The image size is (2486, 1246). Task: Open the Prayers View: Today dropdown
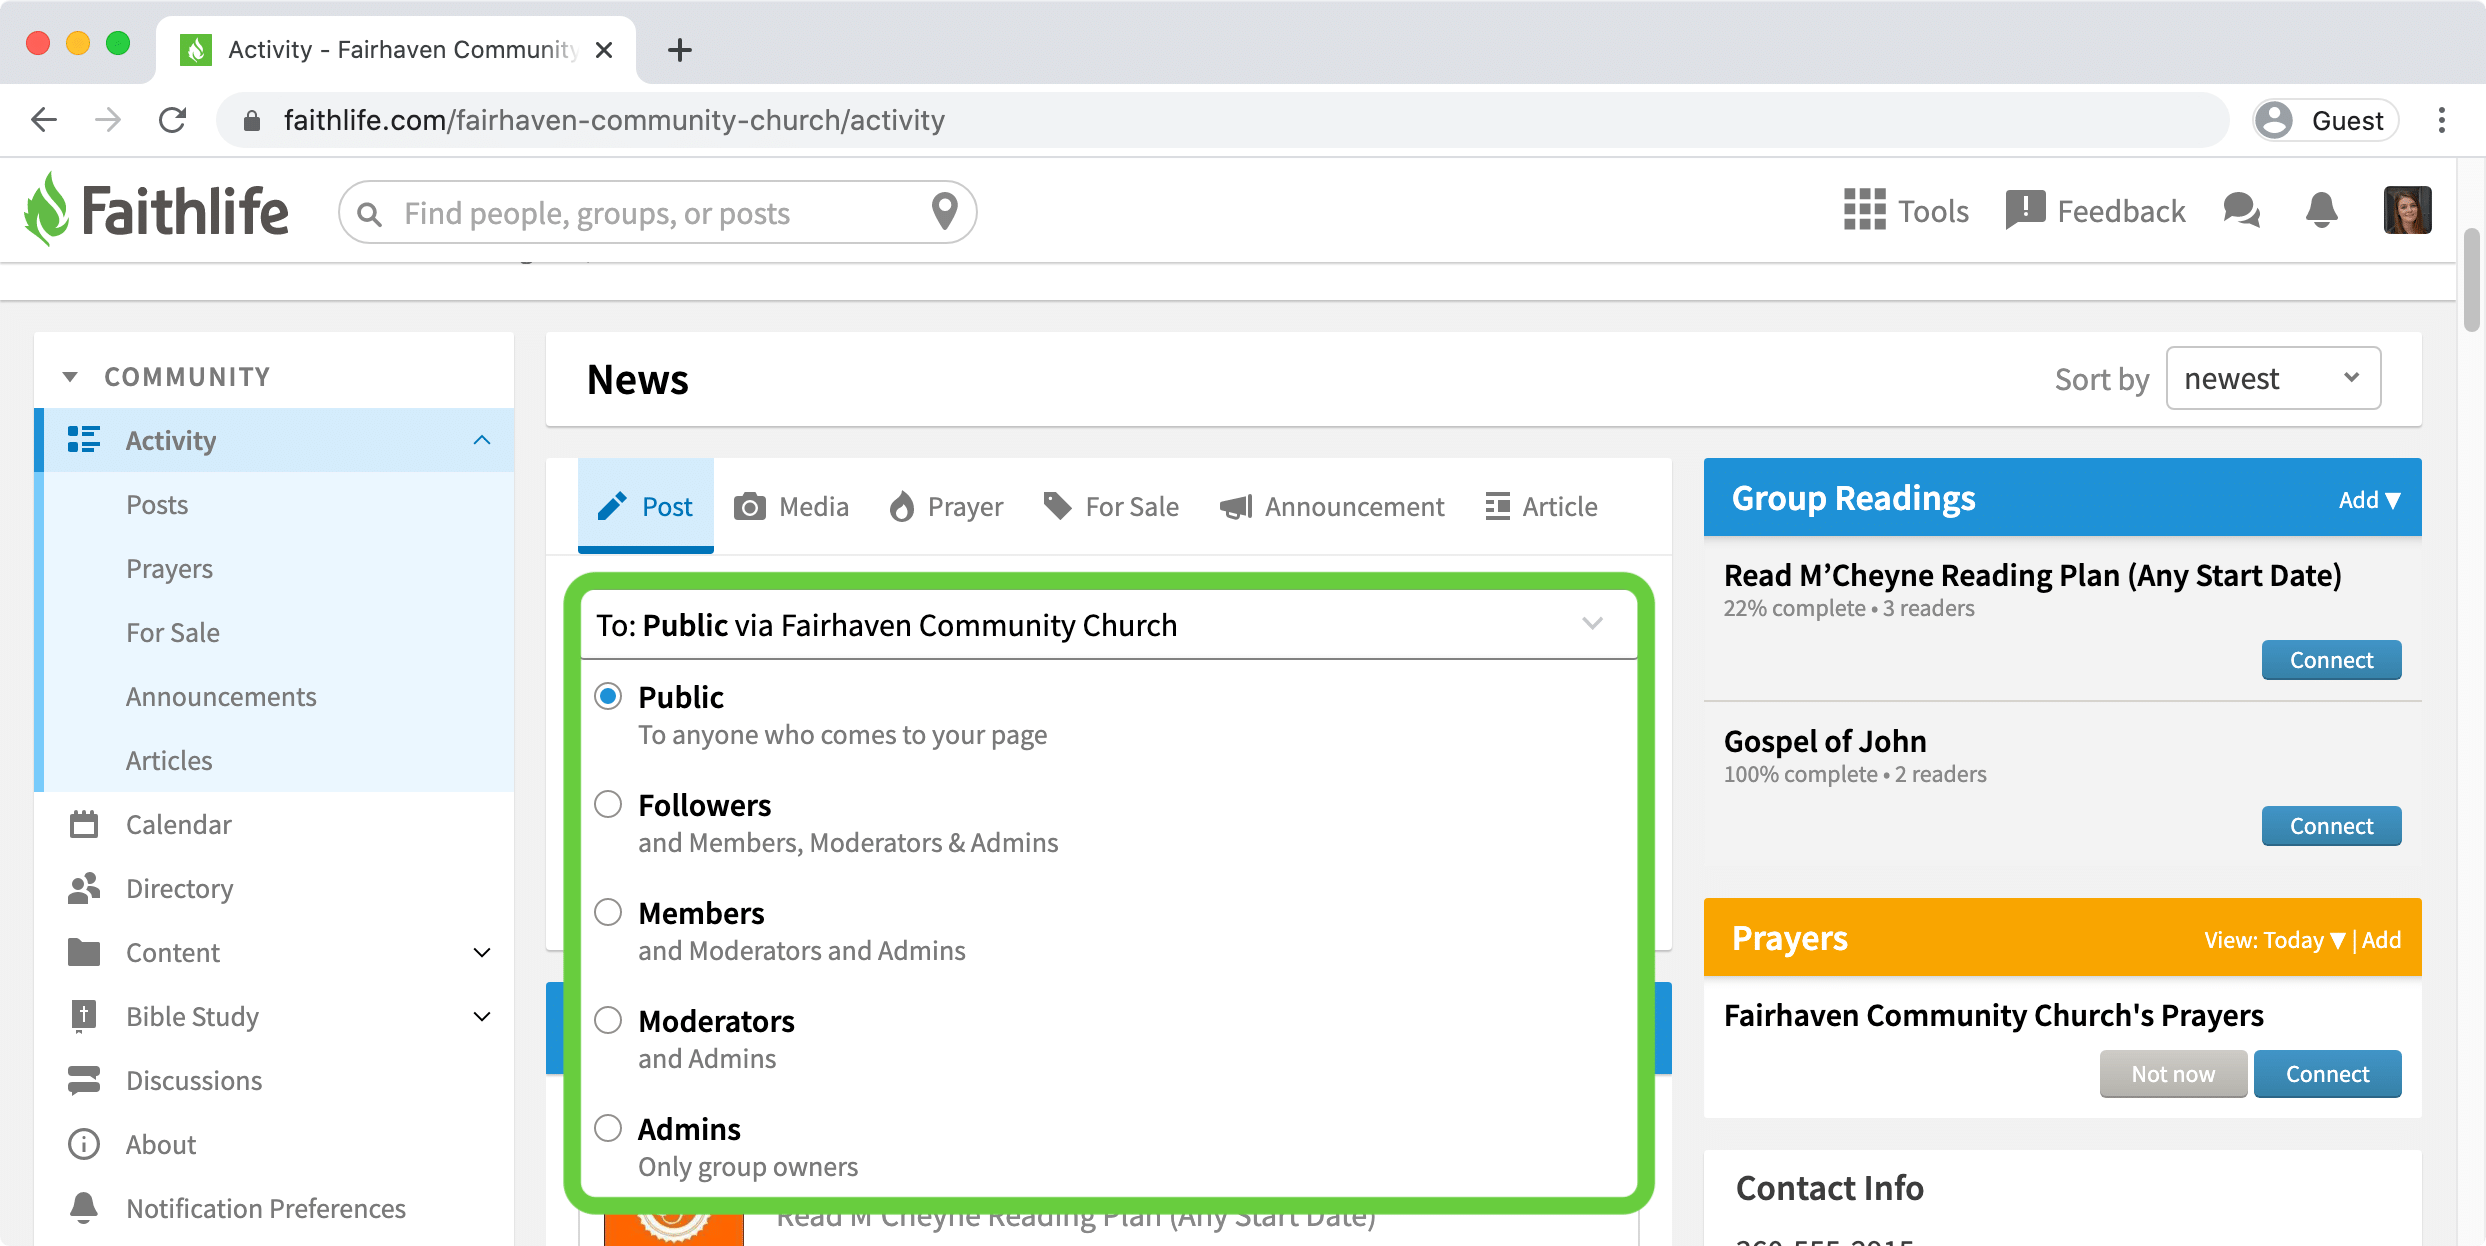tap(2274, 940)
